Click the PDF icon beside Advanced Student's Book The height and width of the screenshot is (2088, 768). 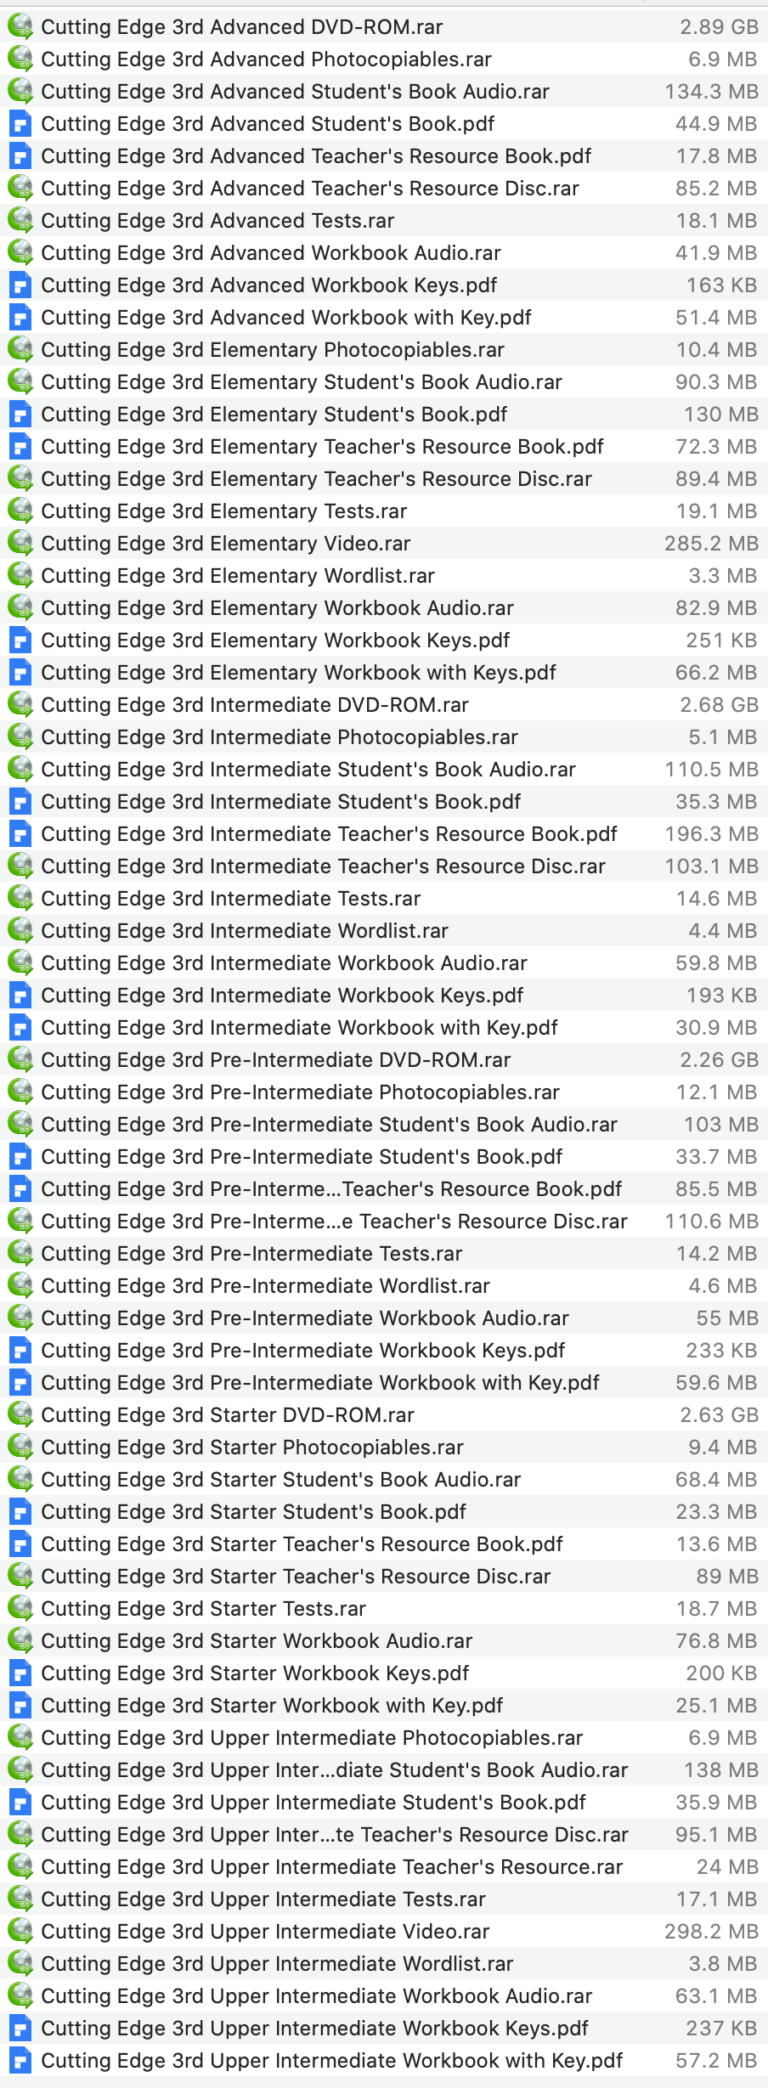tap(20, 123)
